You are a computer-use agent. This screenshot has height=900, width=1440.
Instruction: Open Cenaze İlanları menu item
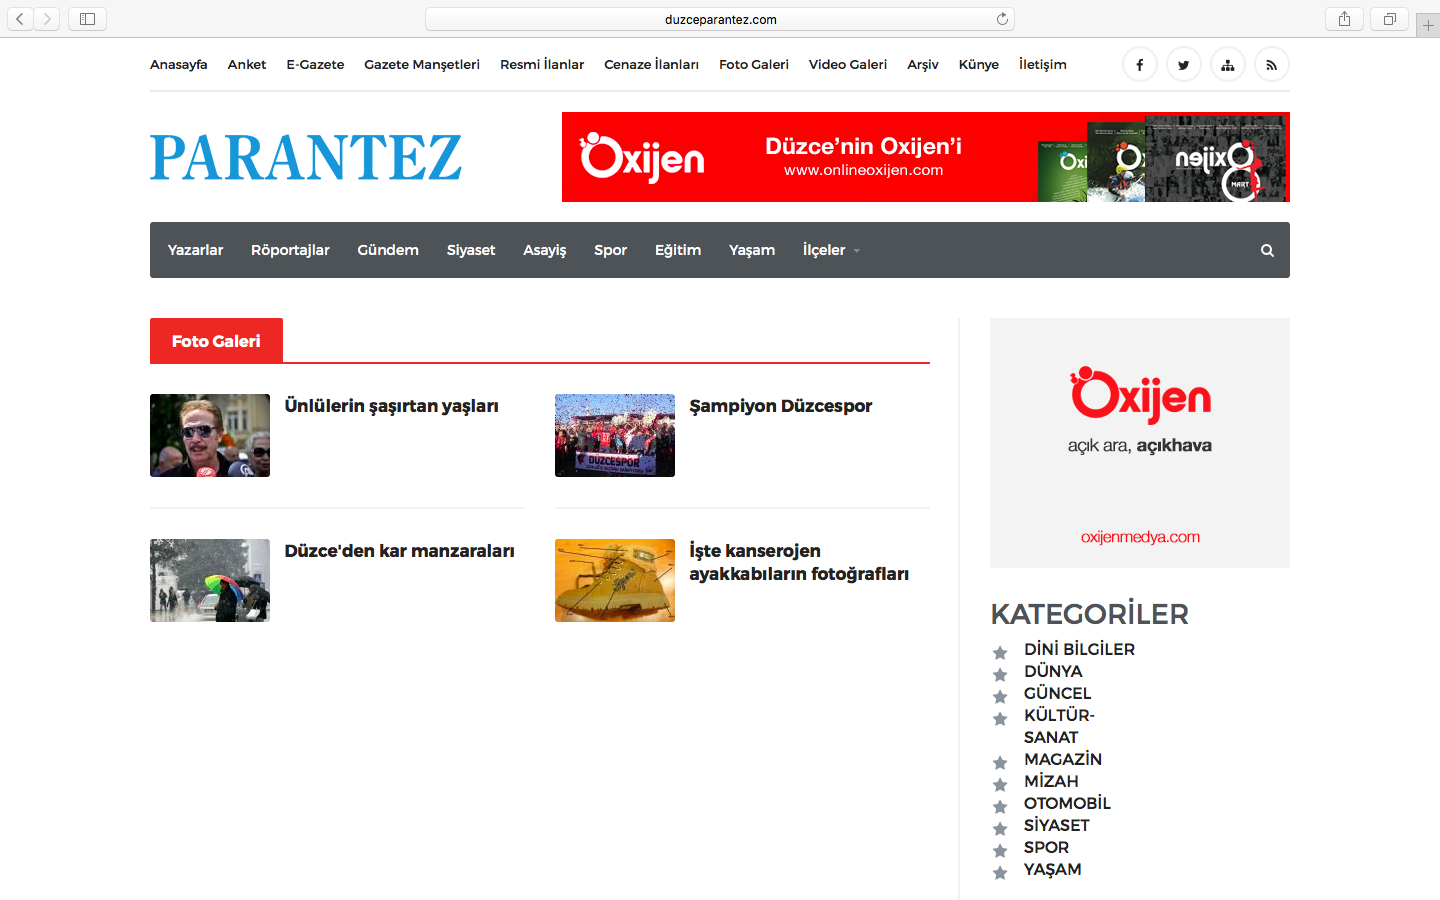pos(651,65)
